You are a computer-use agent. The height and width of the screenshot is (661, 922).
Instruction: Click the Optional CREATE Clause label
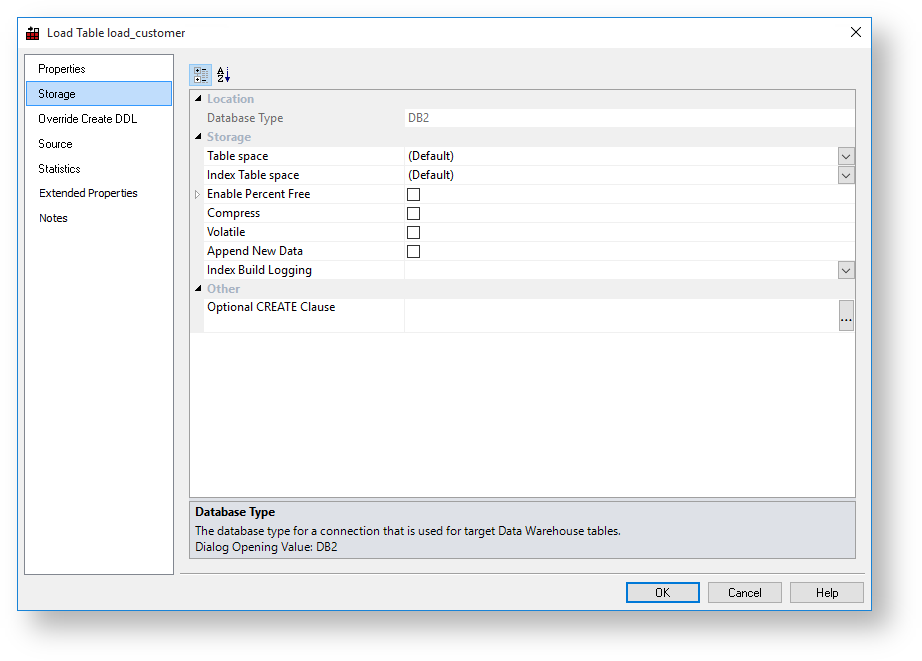pos(271,307)
